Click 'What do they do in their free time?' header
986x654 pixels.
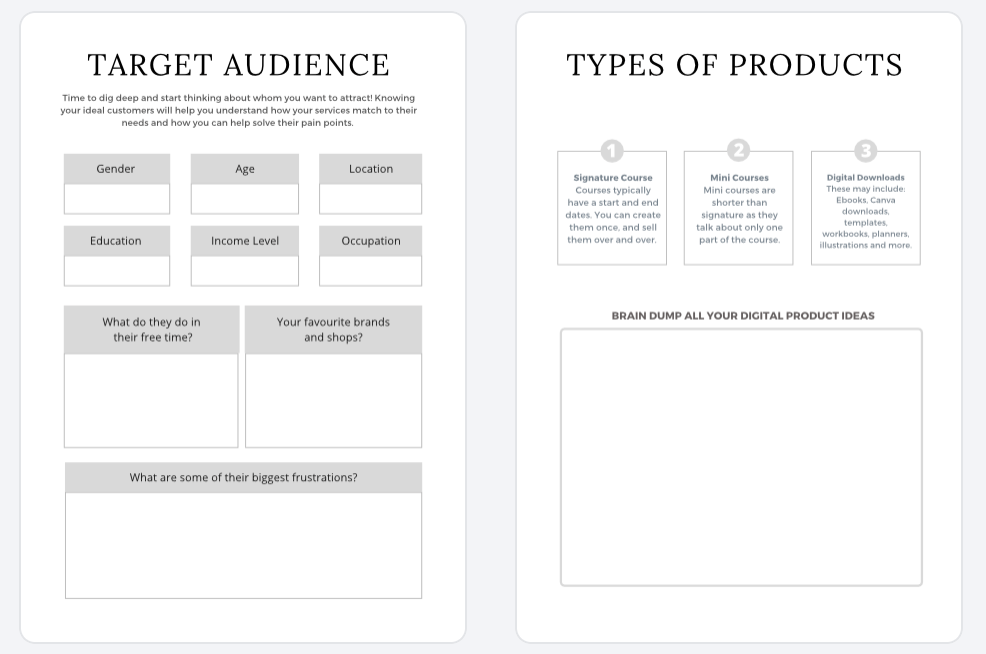coord(152,330)
